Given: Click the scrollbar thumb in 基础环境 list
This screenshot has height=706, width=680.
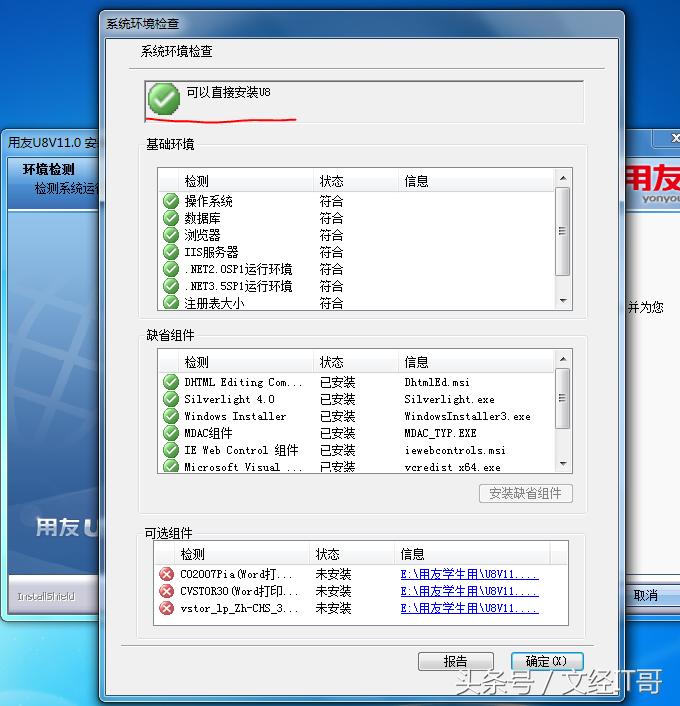Looking at the screenshot, I should tap(562, 231).
